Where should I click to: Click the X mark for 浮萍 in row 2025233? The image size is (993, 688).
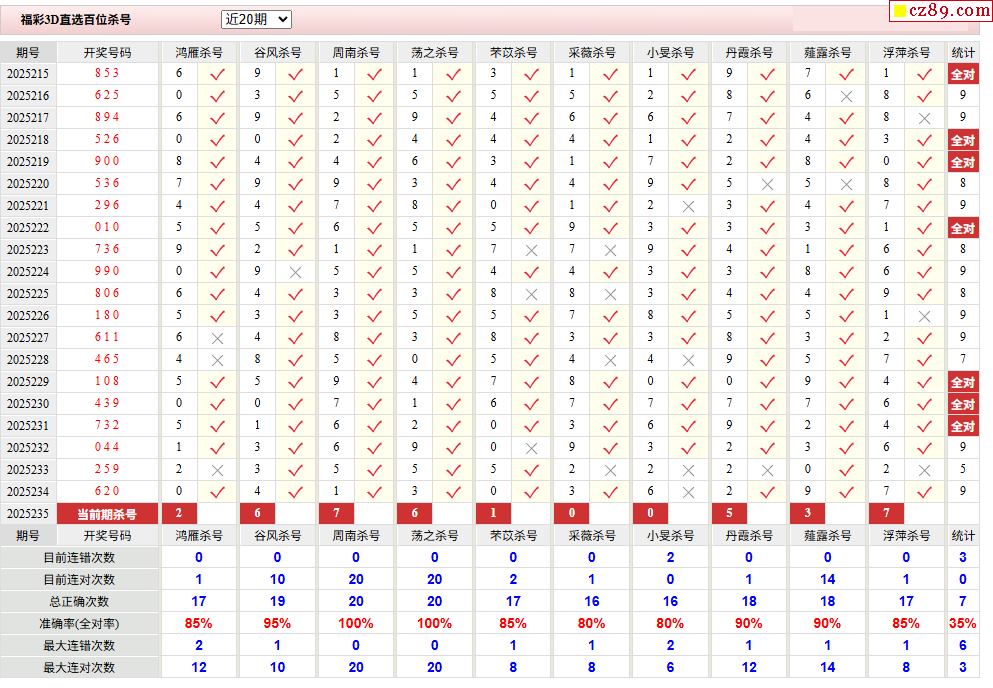point(925,471)
